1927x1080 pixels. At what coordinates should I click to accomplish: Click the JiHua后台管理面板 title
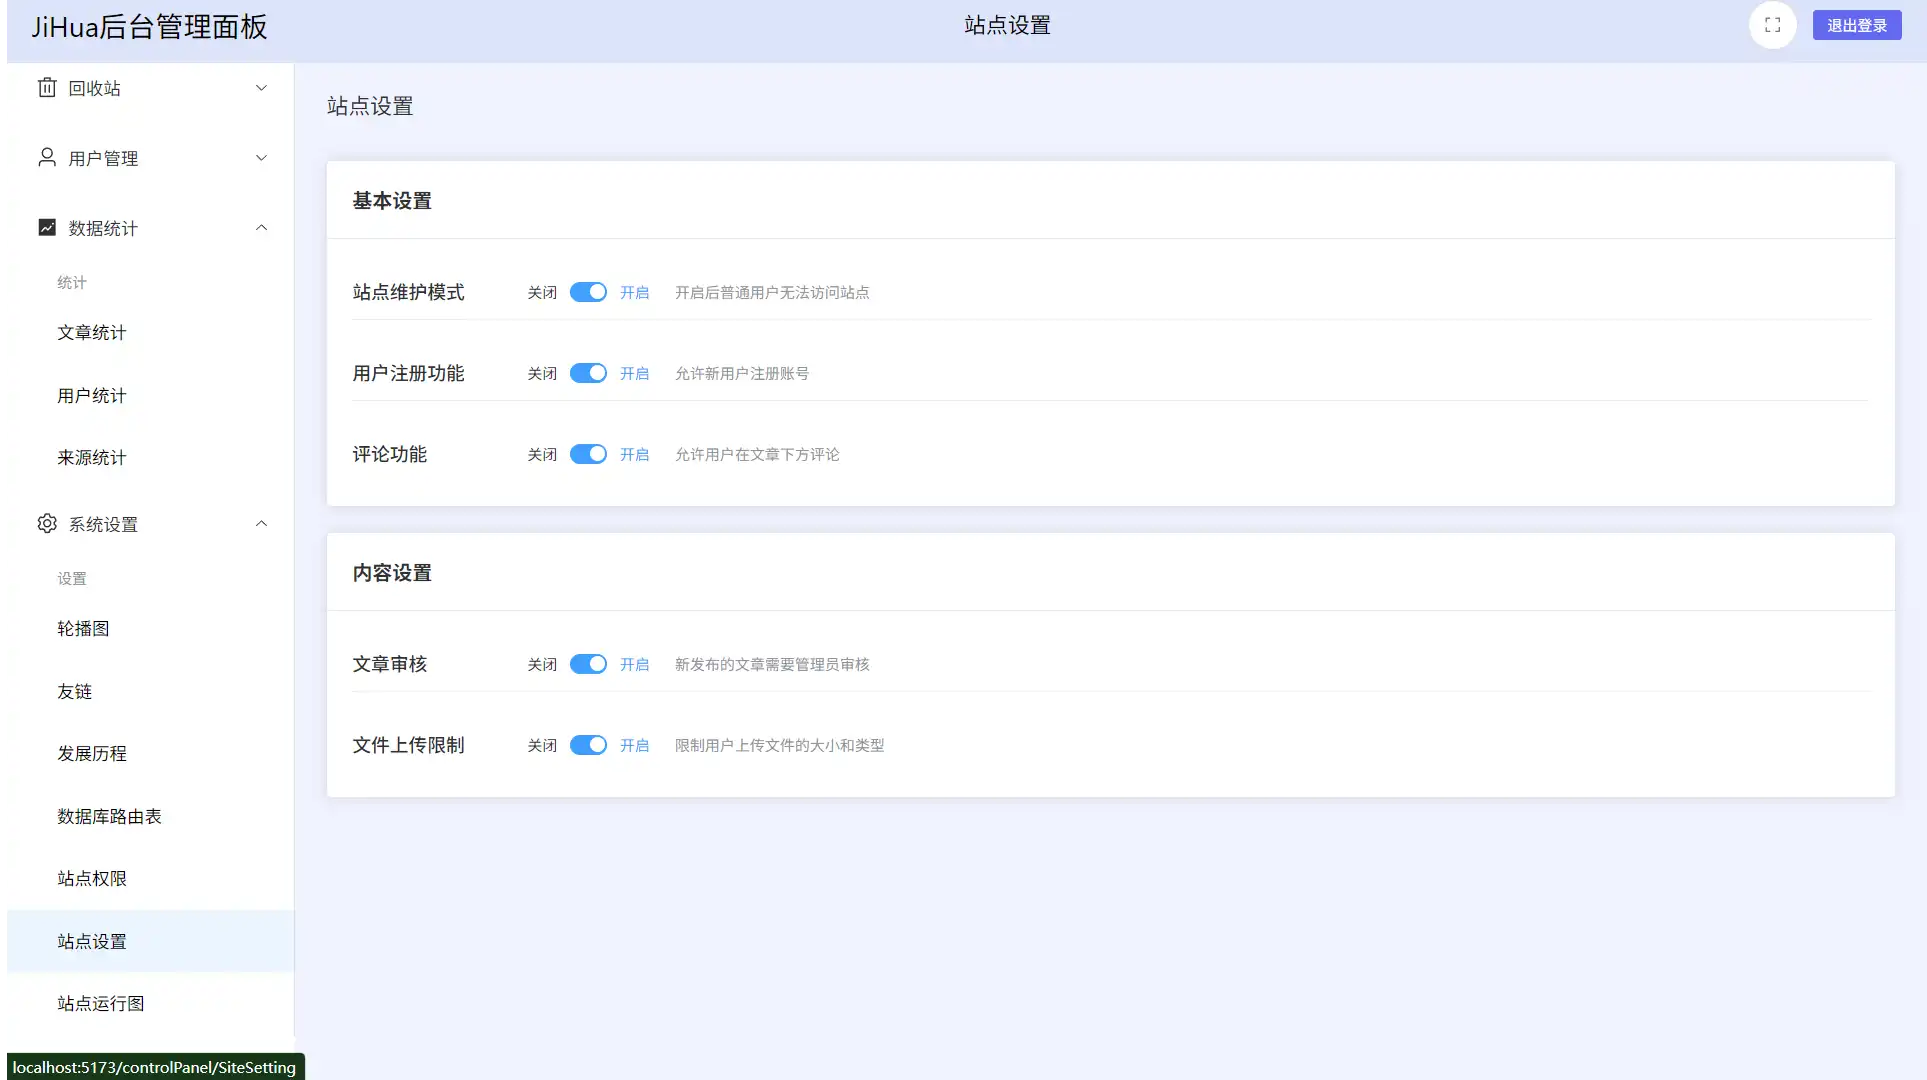coord(148,27)
